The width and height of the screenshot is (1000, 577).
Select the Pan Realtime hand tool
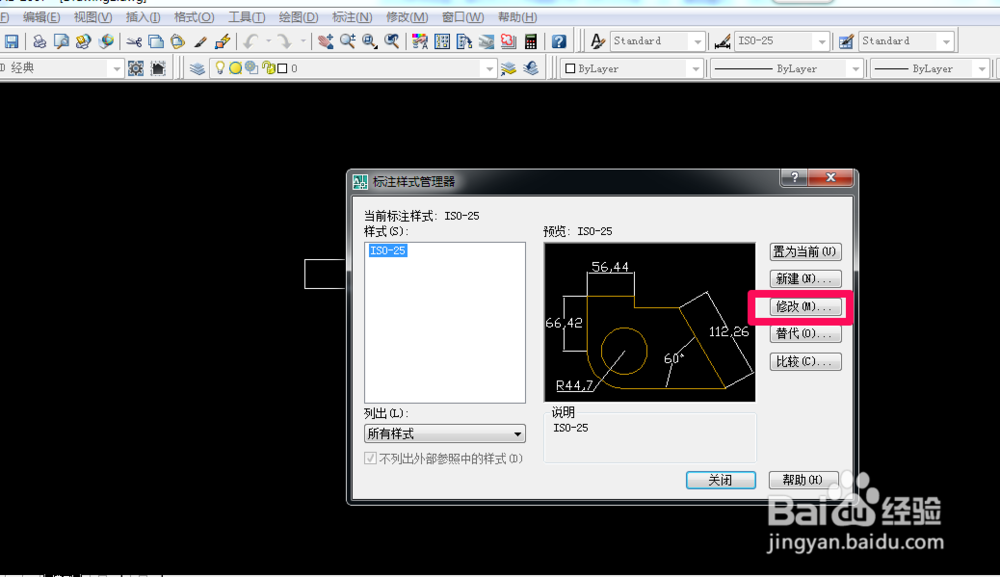pyautogui.click(x=325, y=42)
